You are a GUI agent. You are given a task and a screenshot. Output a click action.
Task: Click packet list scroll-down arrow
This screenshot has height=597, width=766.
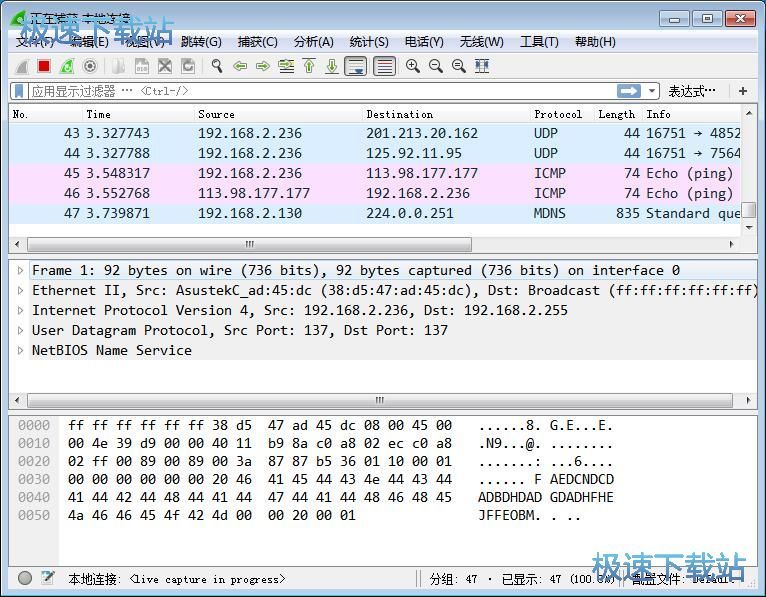tap(749, 228)
